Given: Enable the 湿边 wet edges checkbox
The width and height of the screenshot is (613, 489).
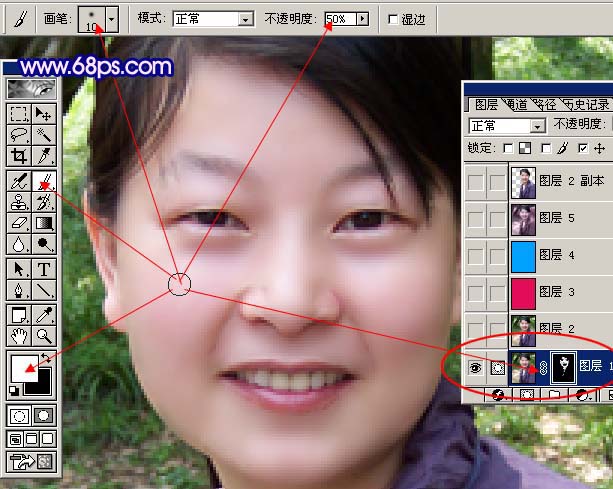Looking at the screenshot, I should click(391, 19).
